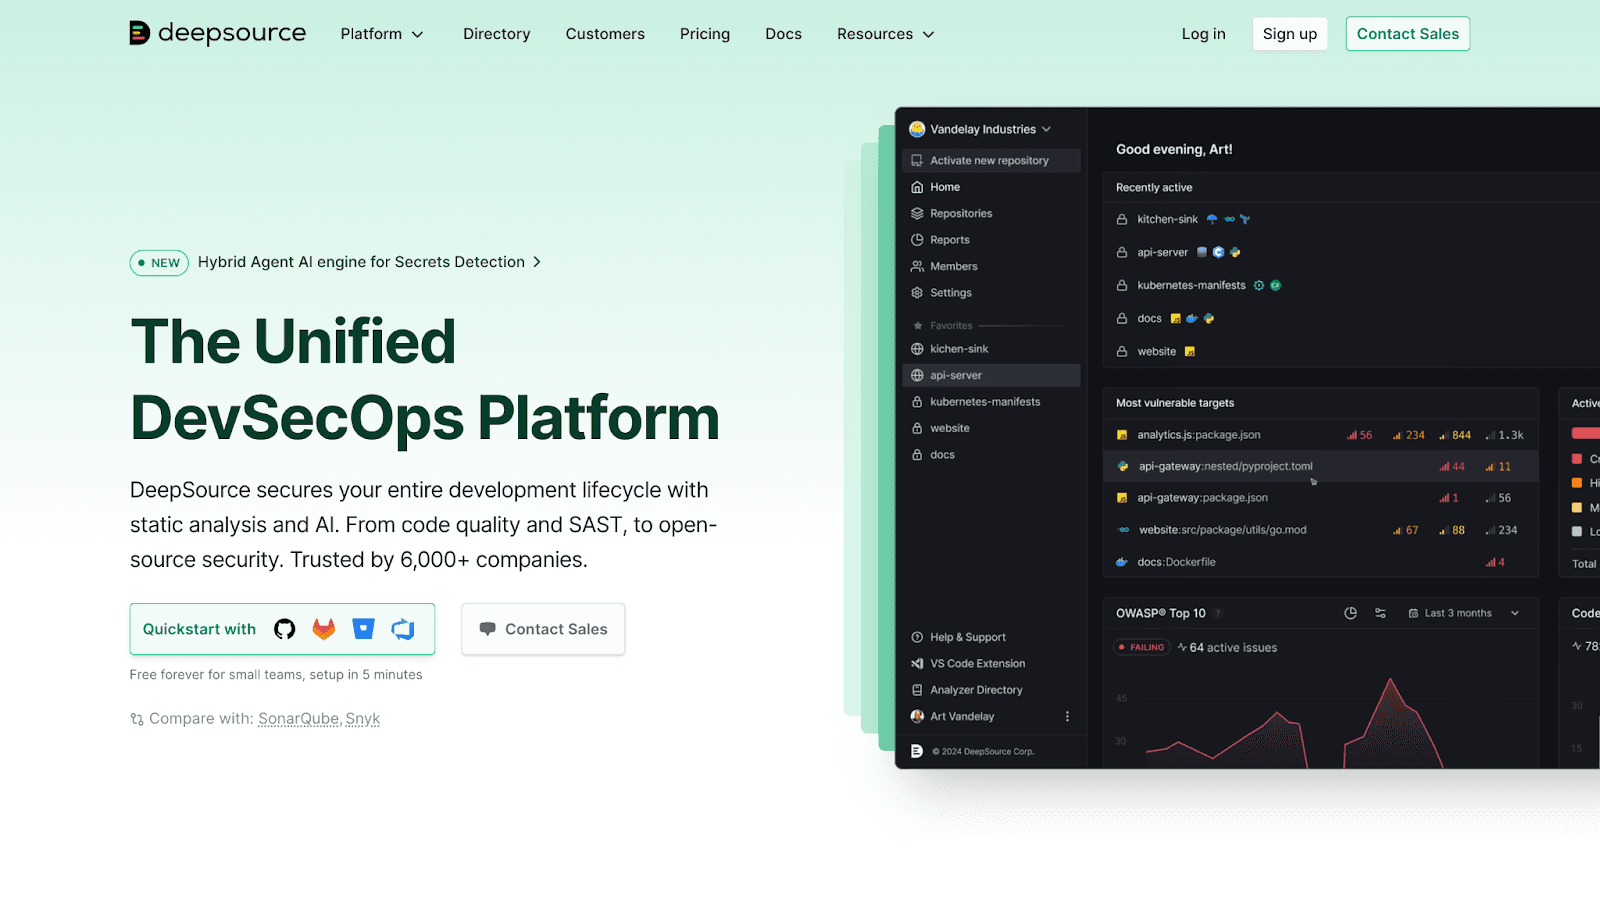Click the NEW badge
This screenshot has height=903, width=1600.
[x=159, y=263]
